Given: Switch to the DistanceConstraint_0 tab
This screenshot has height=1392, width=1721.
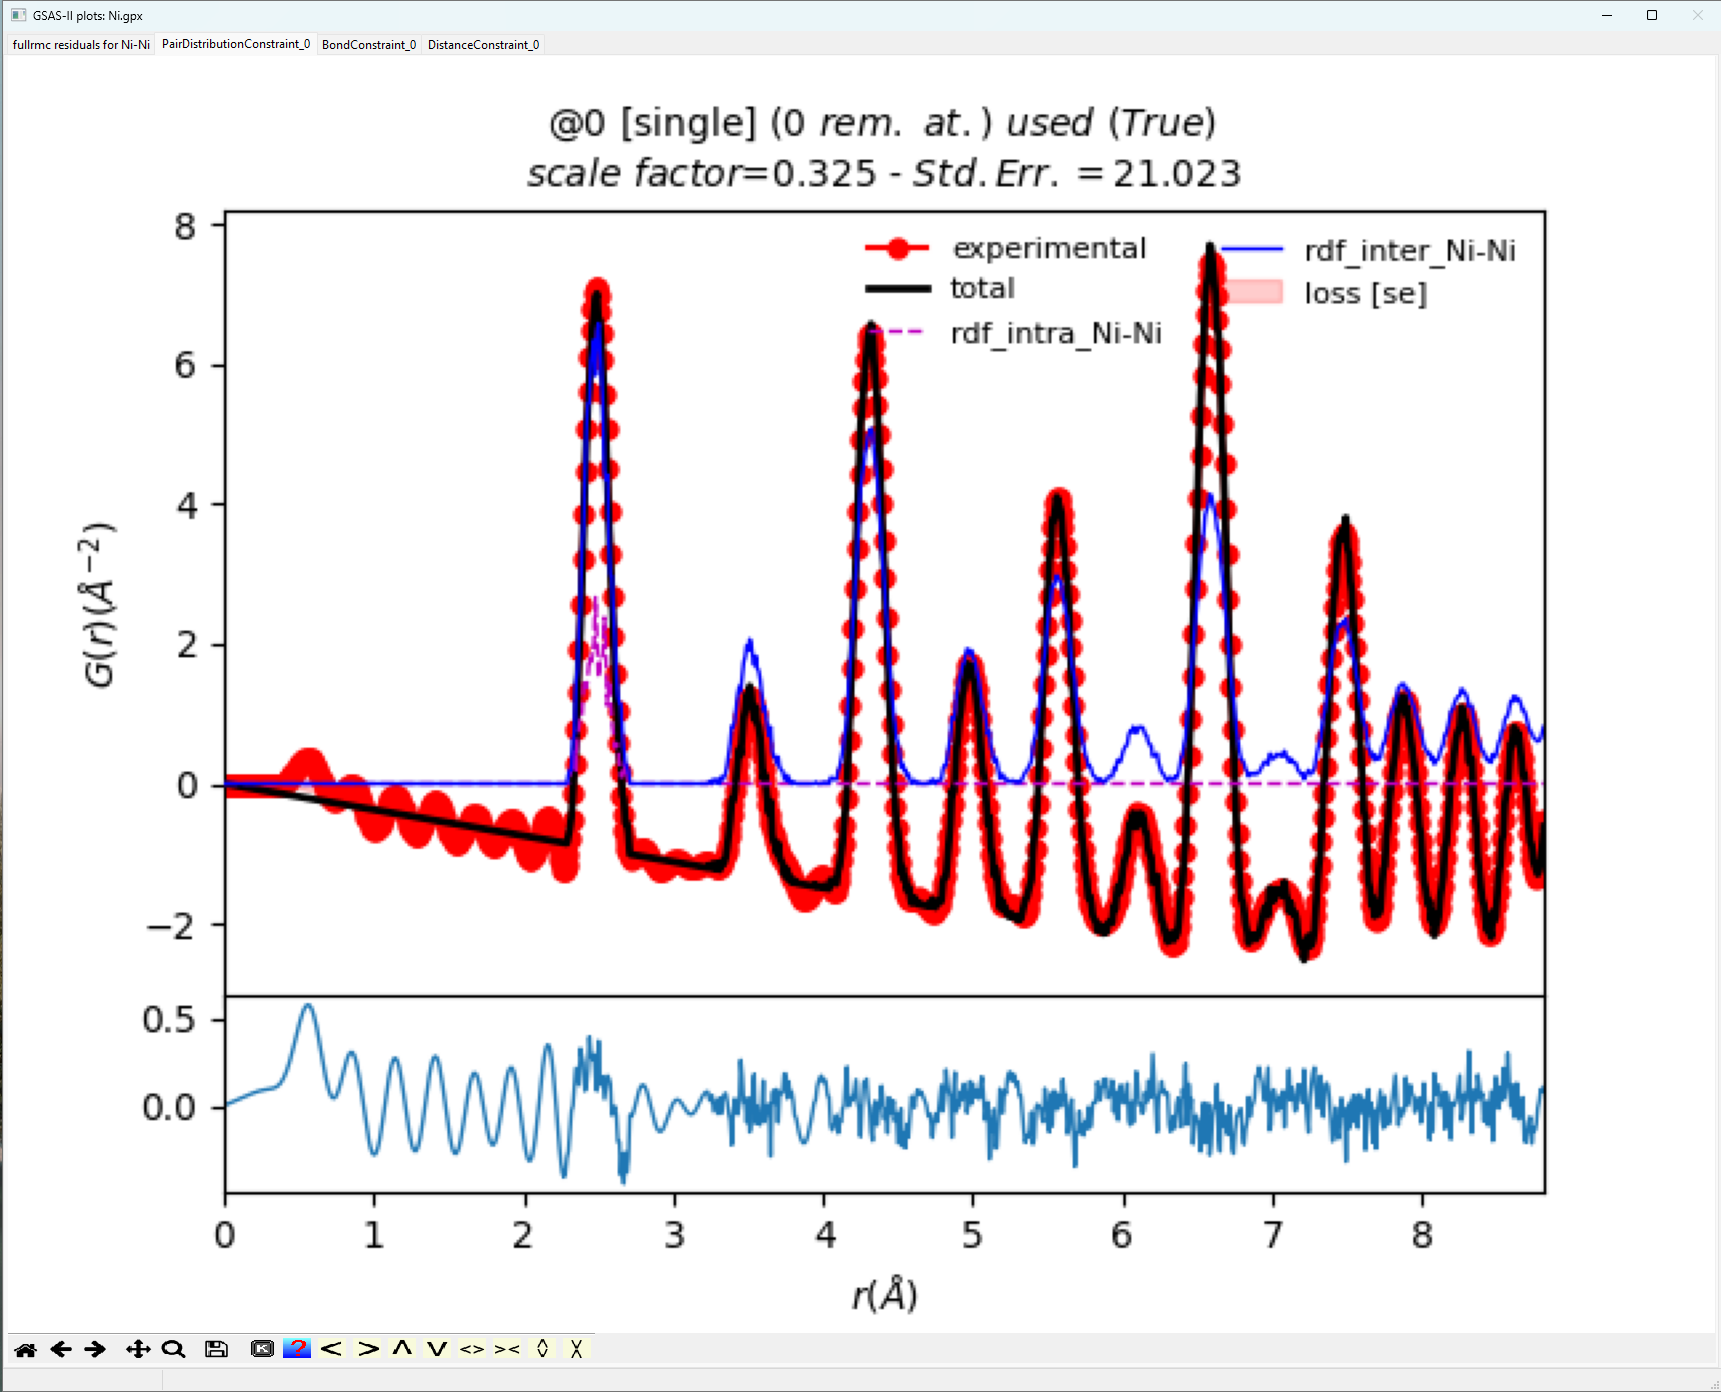Looking at the screenshot, I should tap(483, 45).
